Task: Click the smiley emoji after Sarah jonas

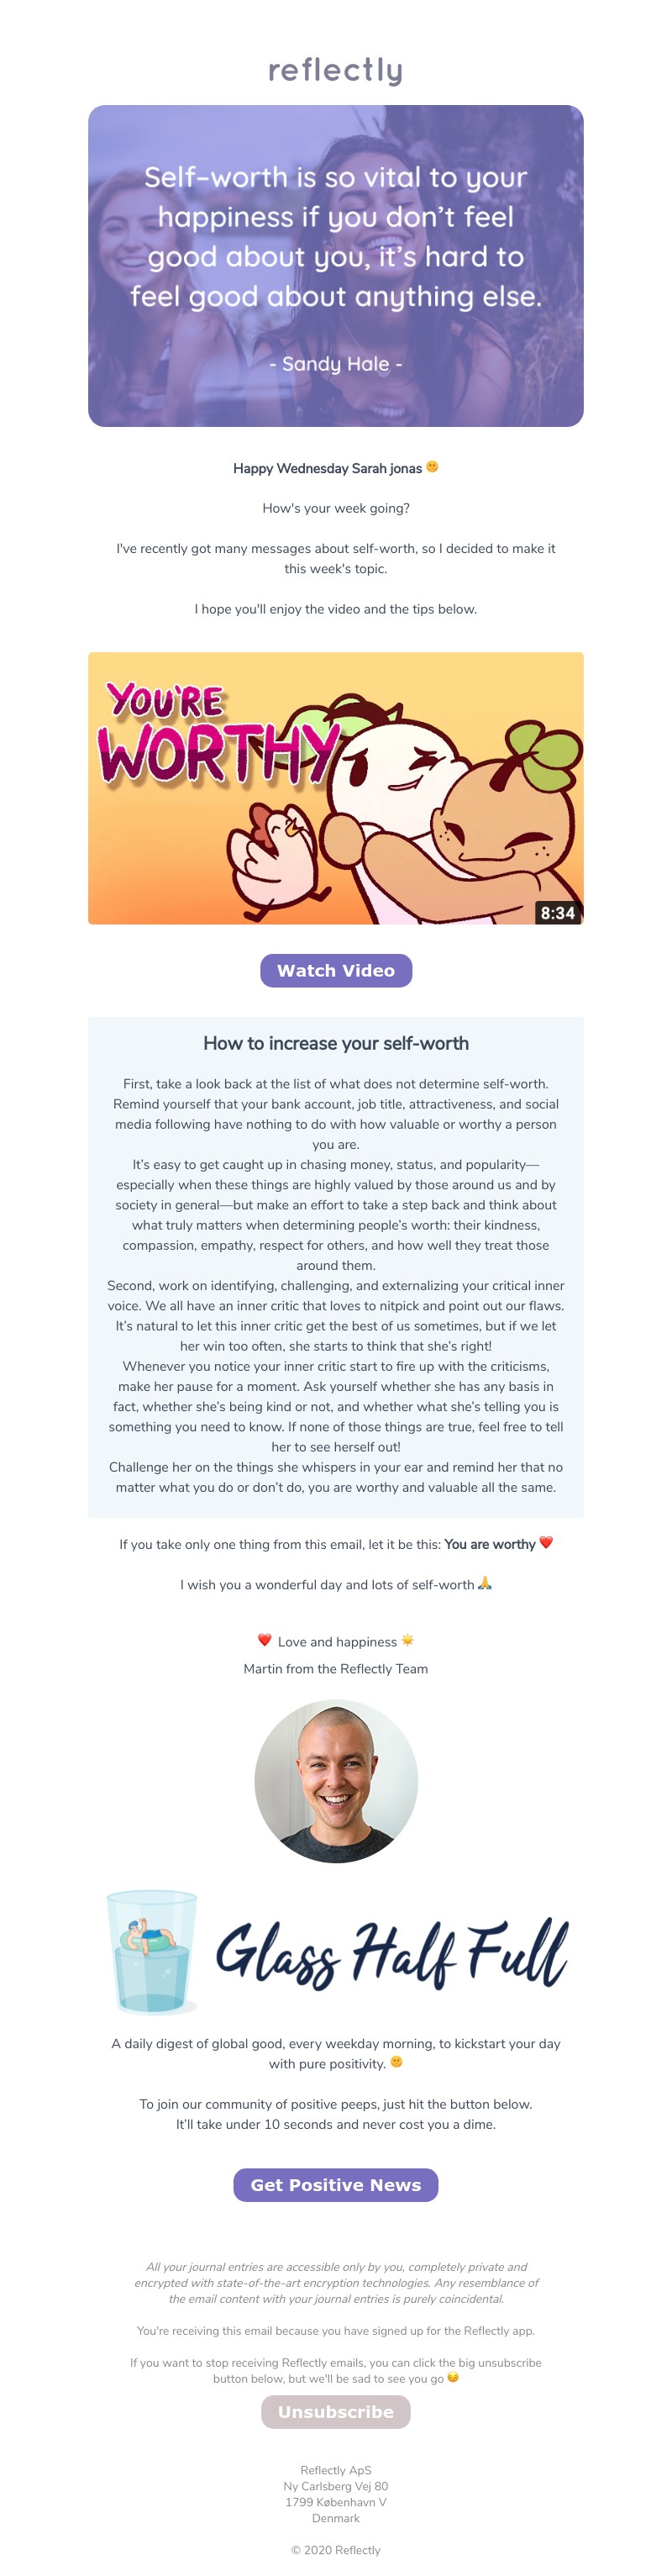Action: [432, 467]
